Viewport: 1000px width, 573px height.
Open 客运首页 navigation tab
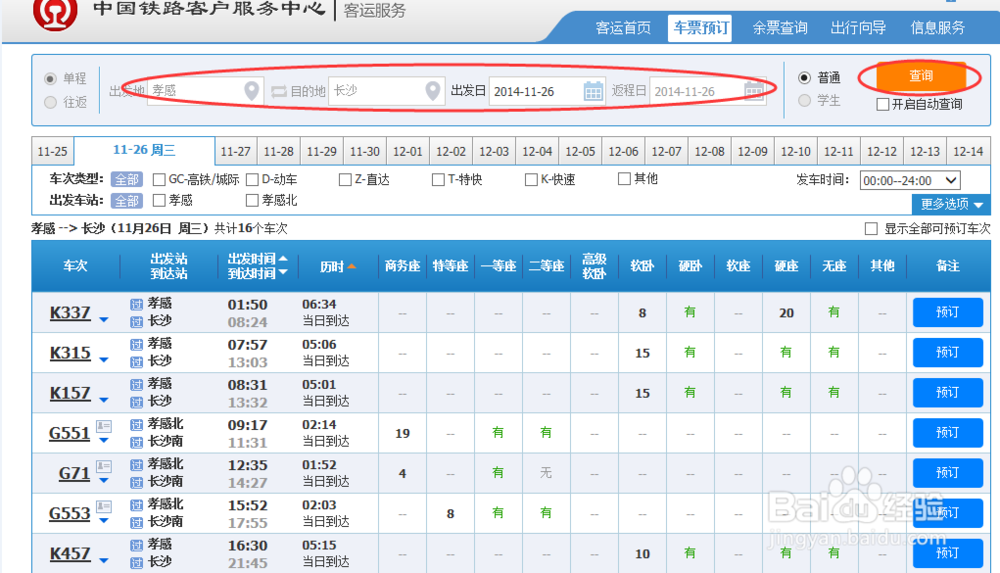tap(623, 28)
